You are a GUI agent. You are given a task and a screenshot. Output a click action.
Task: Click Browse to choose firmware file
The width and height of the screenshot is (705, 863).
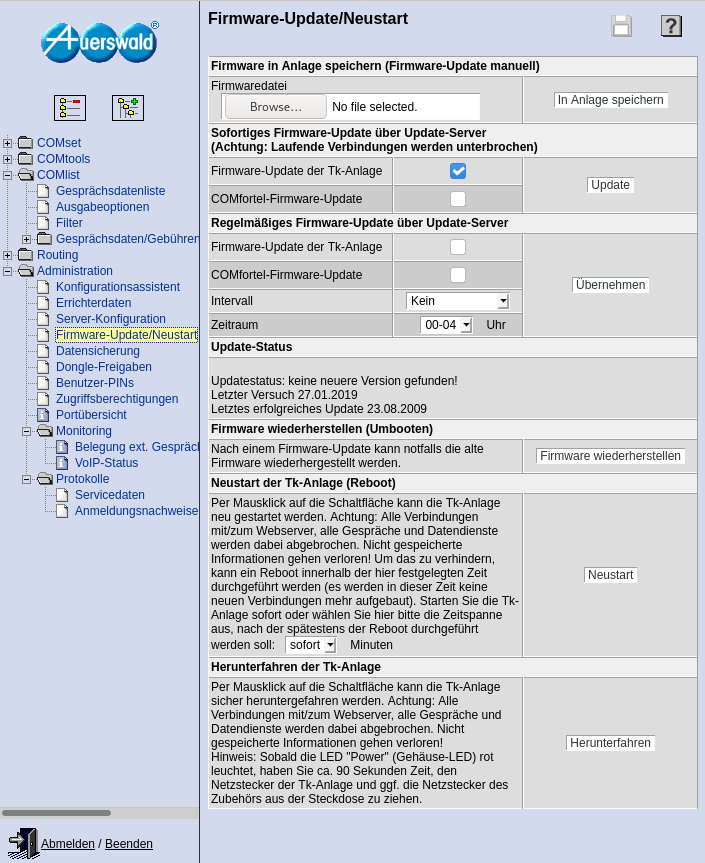[x=275, y=107]
